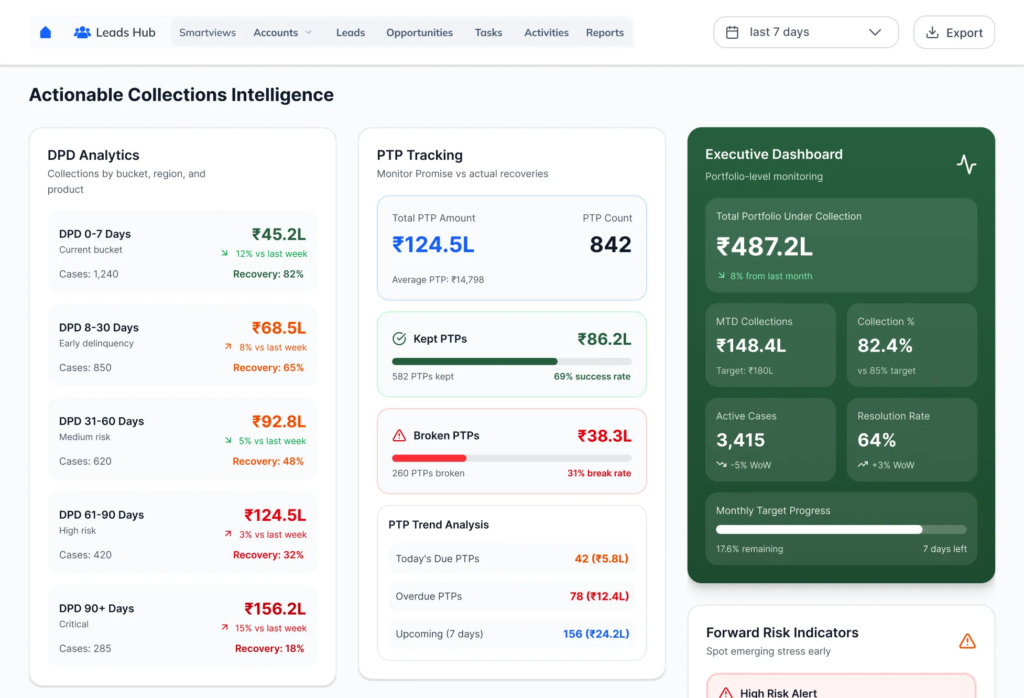Open the Smartviews tab

207,32
